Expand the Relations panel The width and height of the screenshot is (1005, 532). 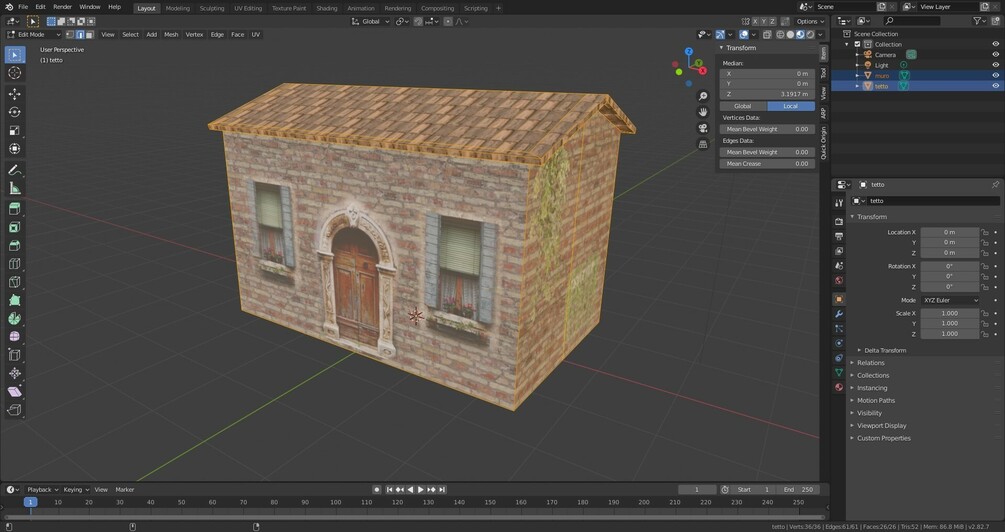coord(870,363)
